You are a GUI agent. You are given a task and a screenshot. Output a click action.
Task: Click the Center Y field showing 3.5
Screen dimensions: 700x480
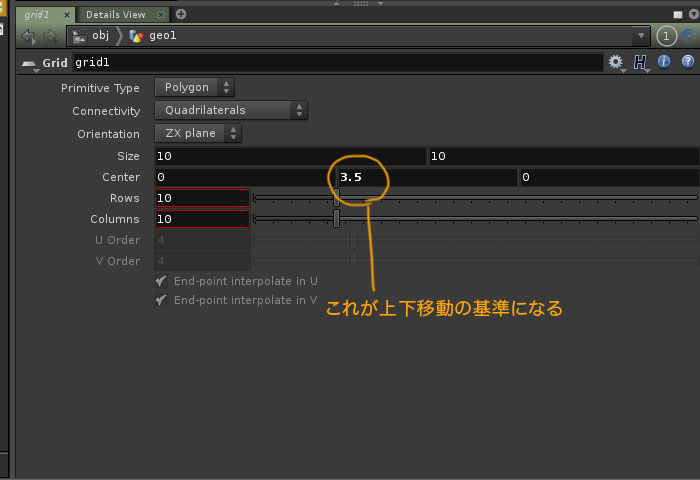point(425,177)
